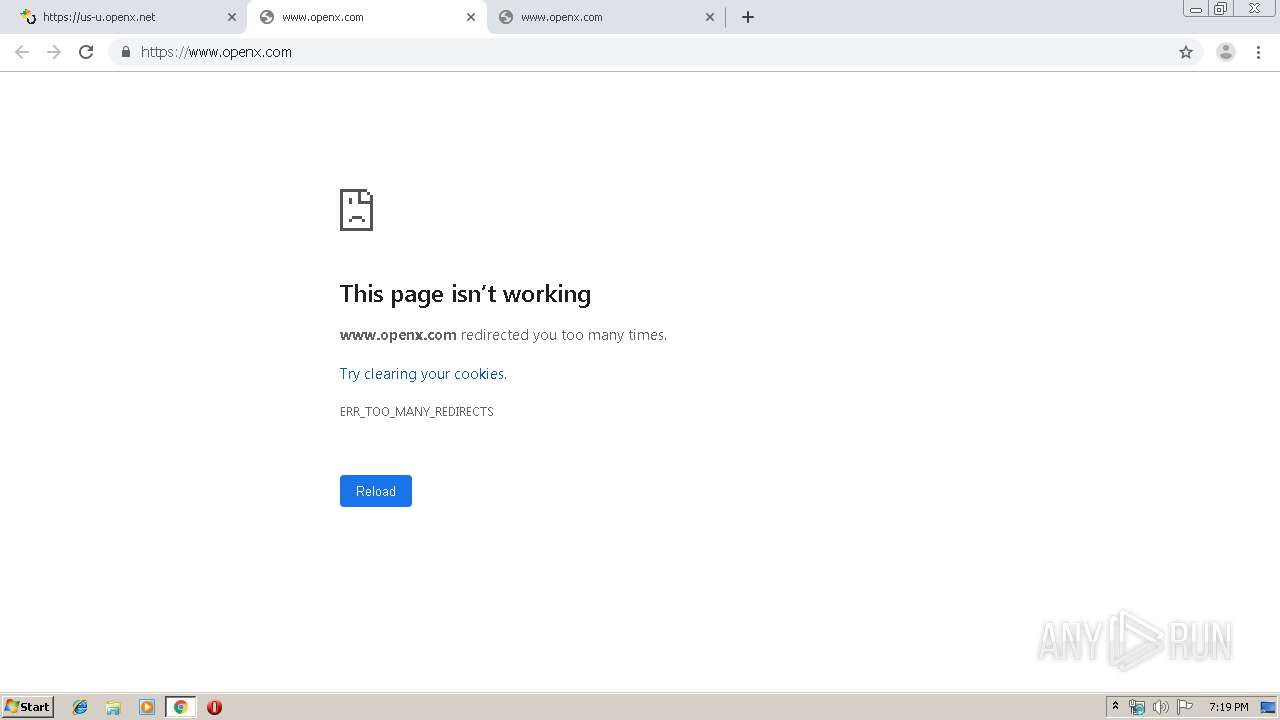Viewport: 1280px width, 720px height.
Task: Click the redirected too many times message
Action: coord(503,335)
